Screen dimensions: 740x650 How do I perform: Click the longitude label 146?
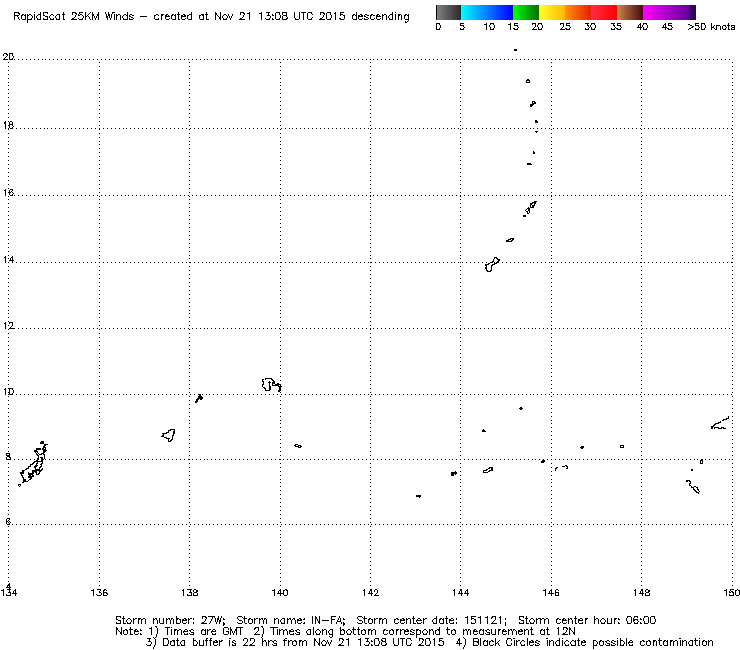(551, 592)
